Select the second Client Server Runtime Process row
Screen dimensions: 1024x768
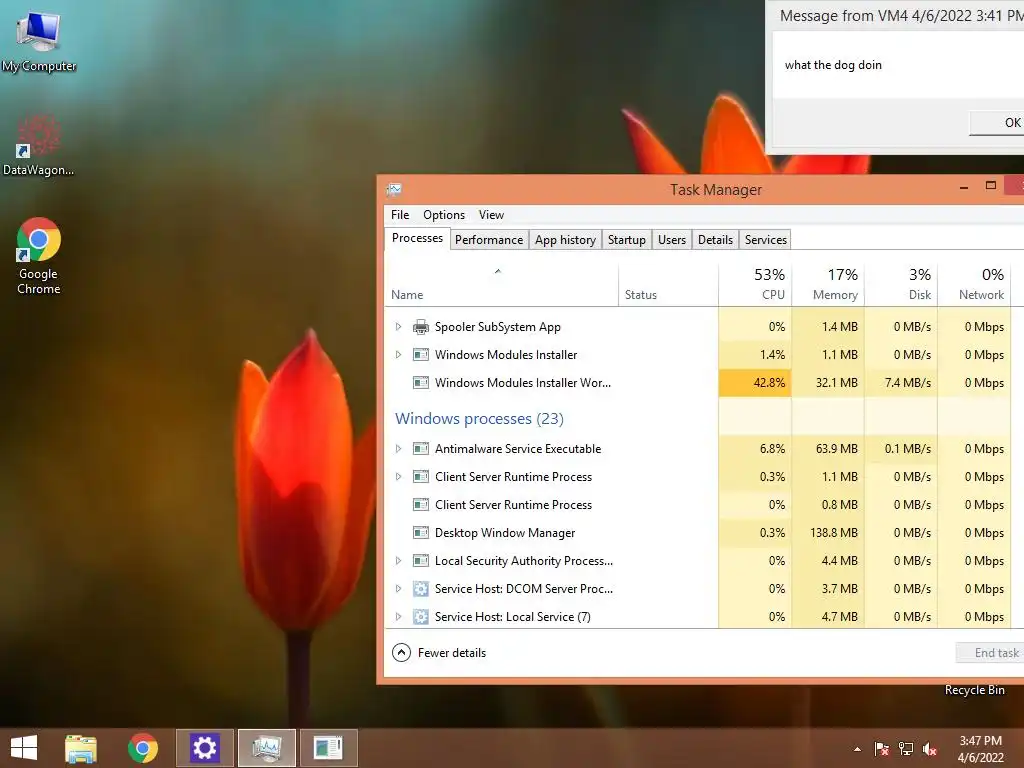coord(697,505)
